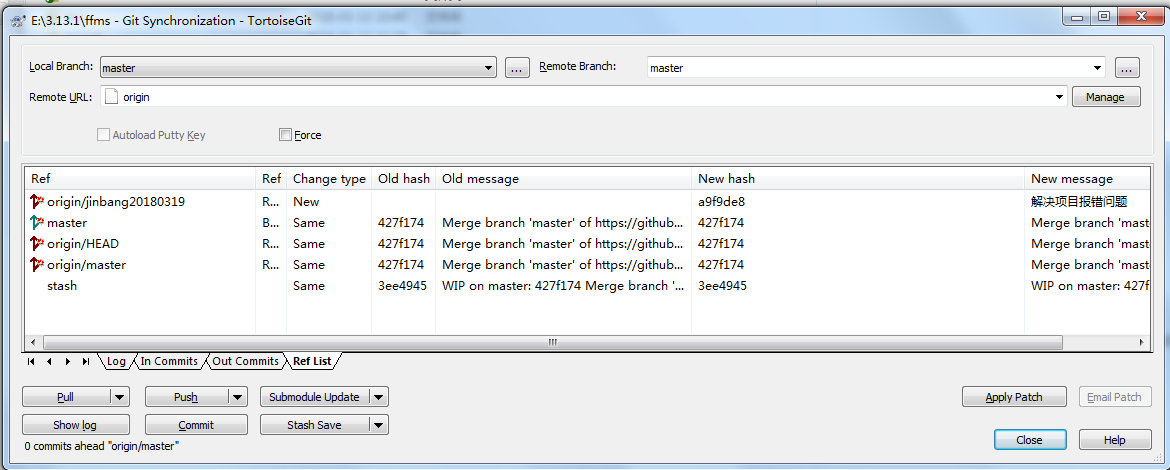This screenshot has height=470, width=1170.
Task: Browse remote branches with ellipsis button
Action: click(x=1127, y=68)
